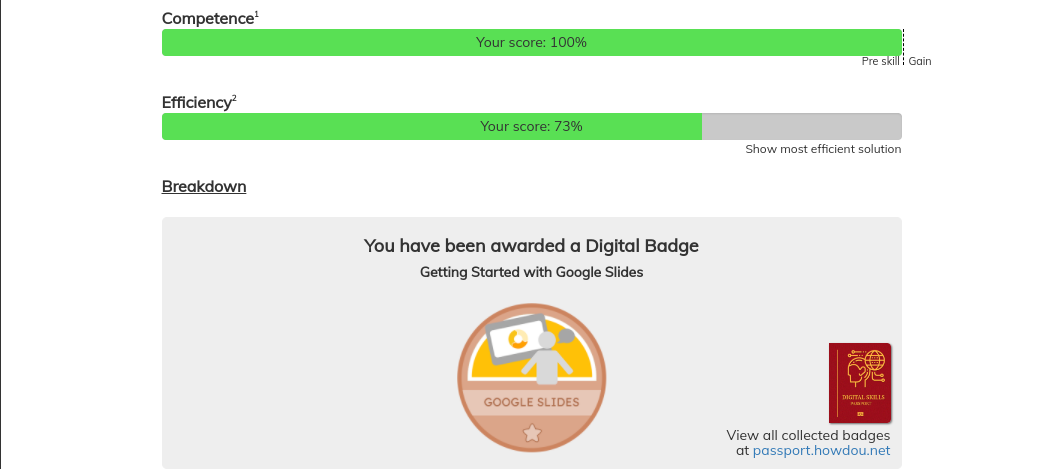1056x469 pixels.
Task: Click the green Competence score bar
Action: tap(531, 42)
